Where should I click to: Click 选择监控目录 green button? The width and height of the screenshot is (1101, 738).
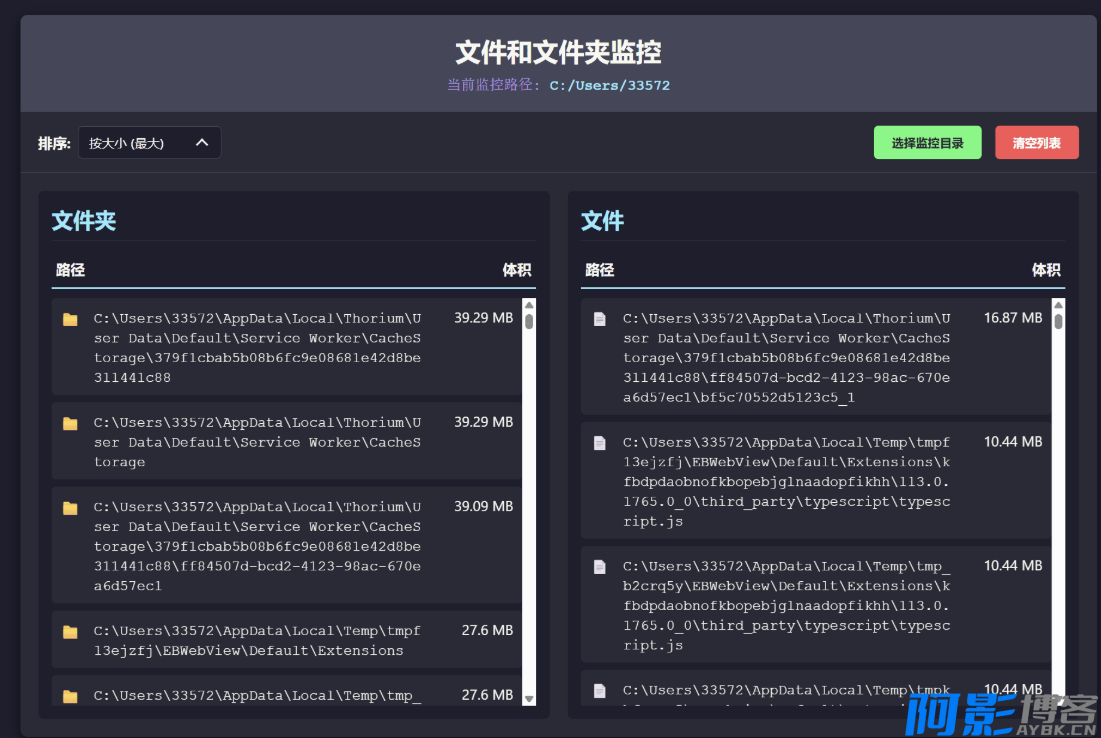(927, 143)
